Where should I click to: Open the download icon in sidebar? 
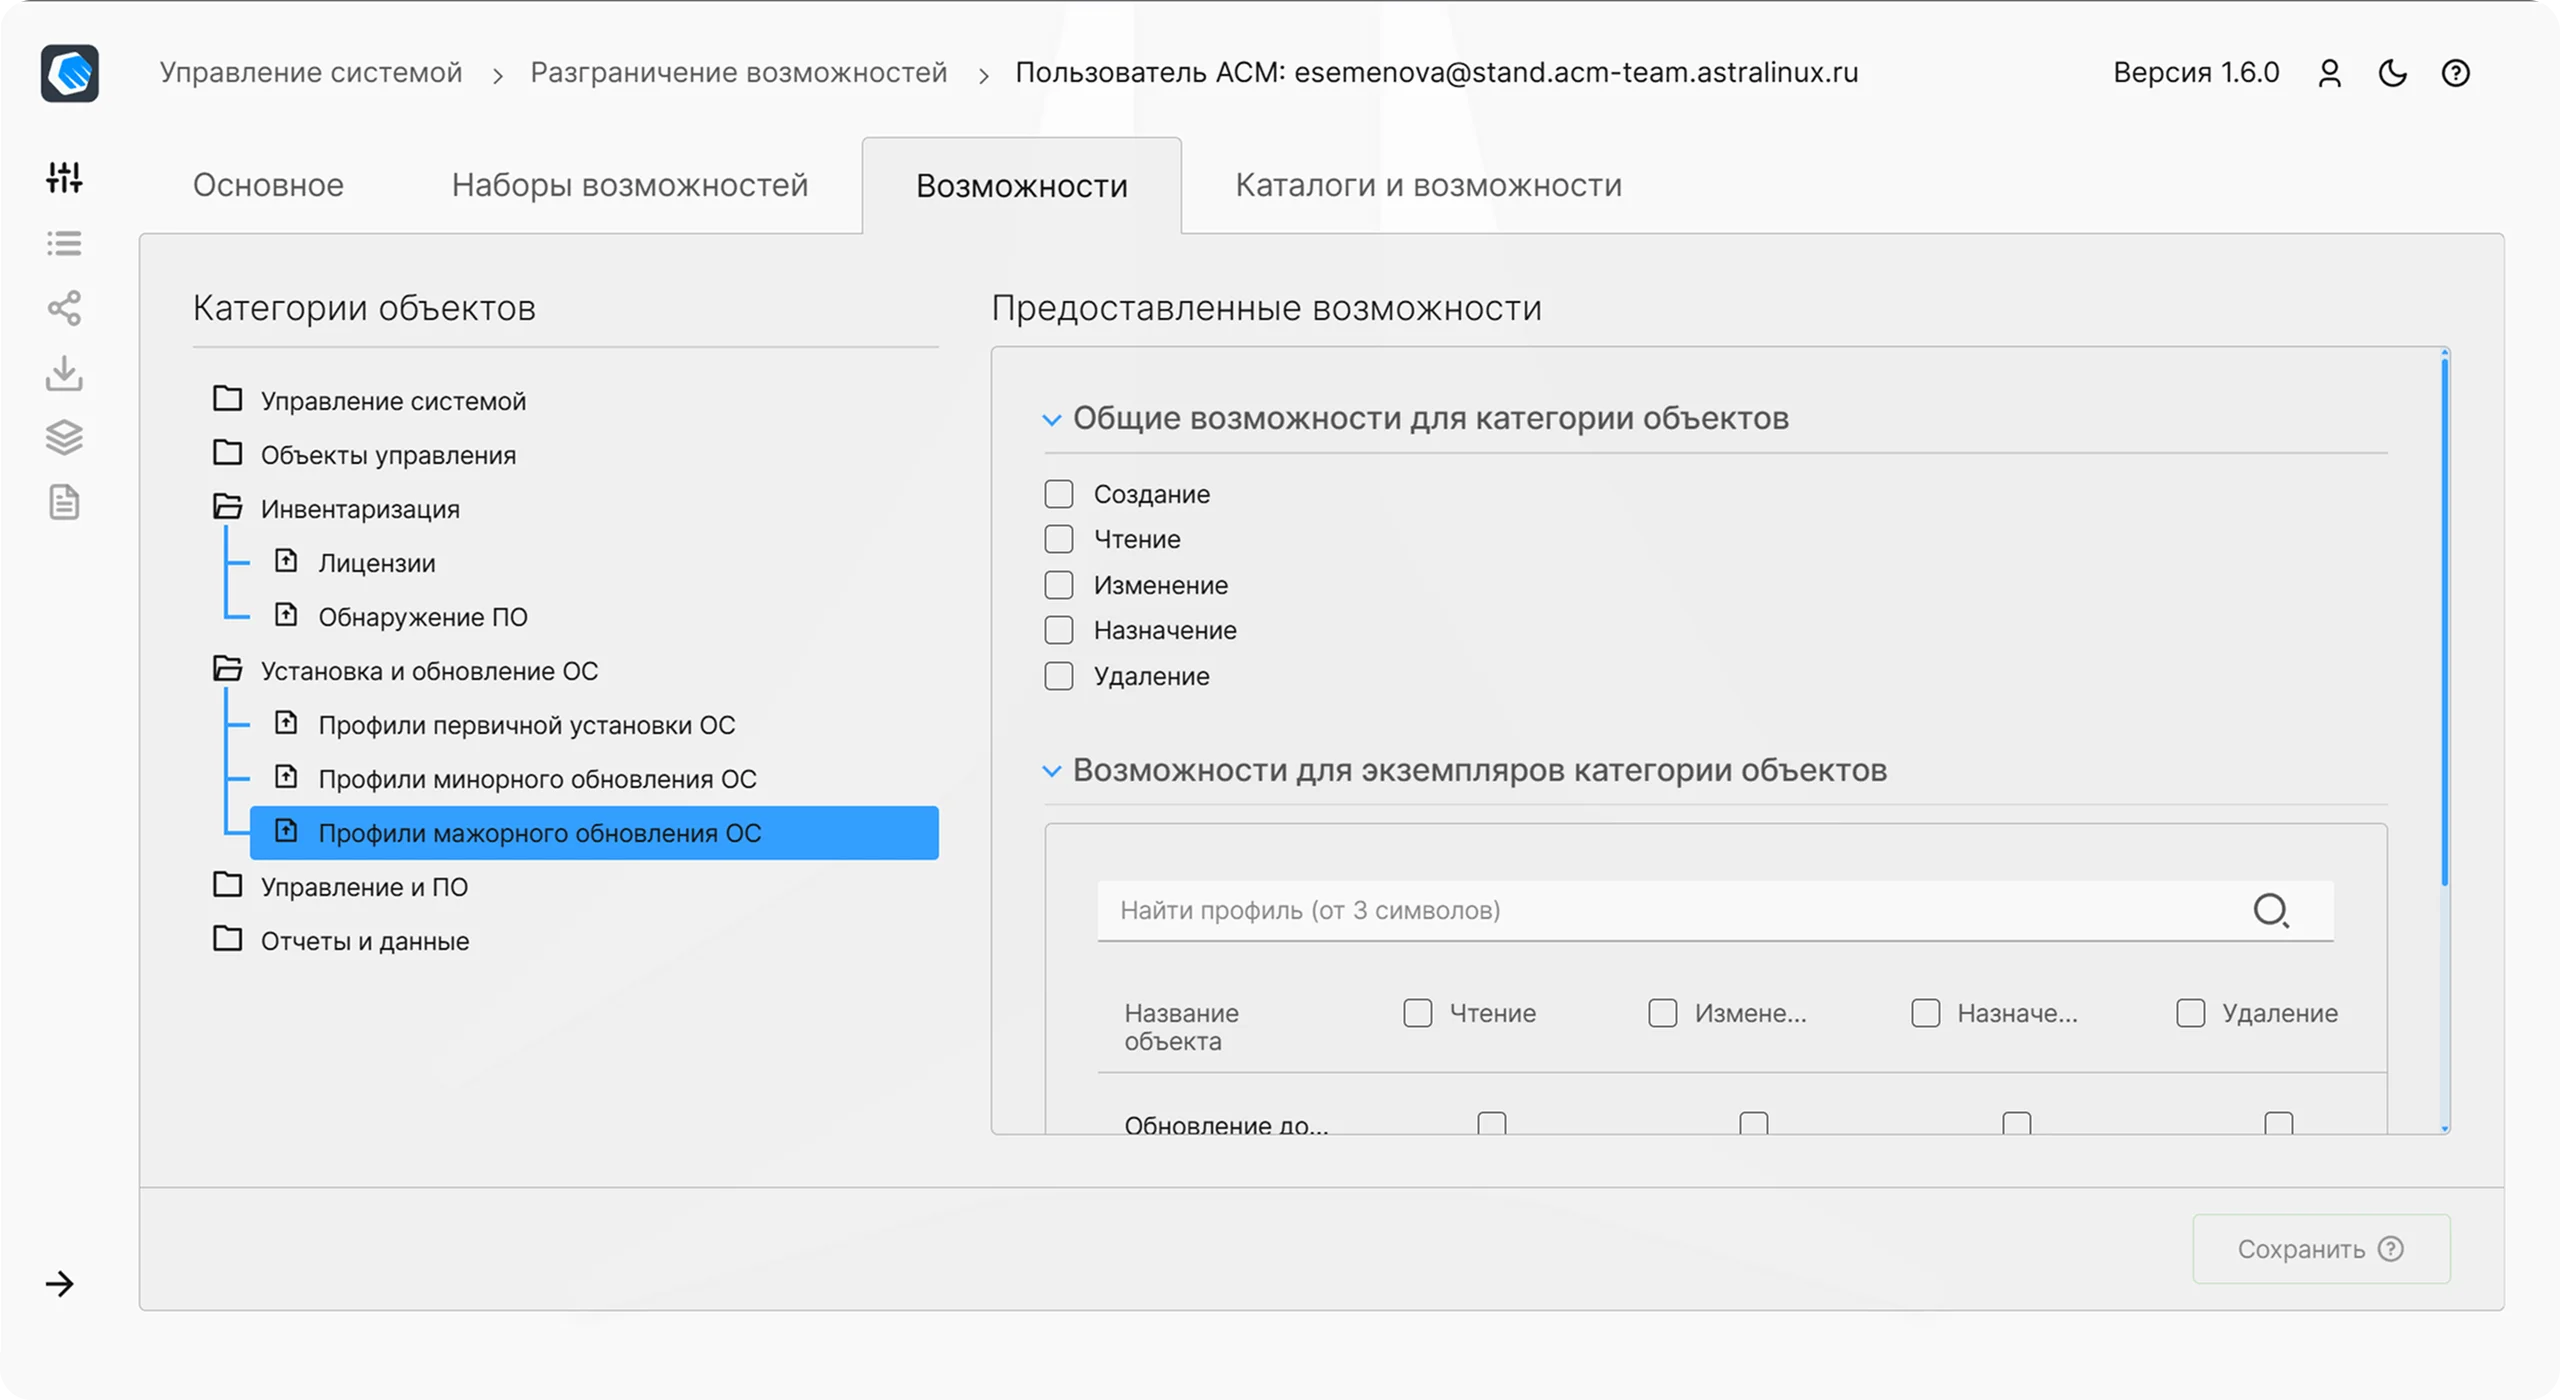tap(64, 373)
